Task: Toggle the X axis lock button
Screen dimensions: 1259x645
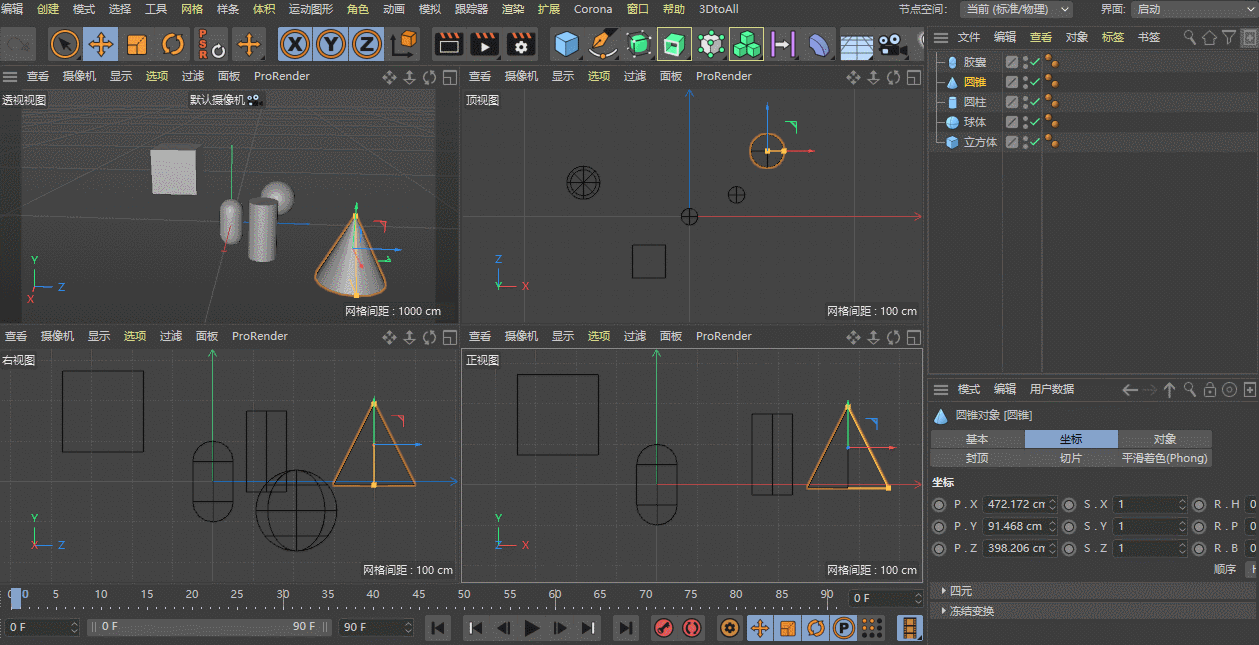Action: tap(294, 44)
